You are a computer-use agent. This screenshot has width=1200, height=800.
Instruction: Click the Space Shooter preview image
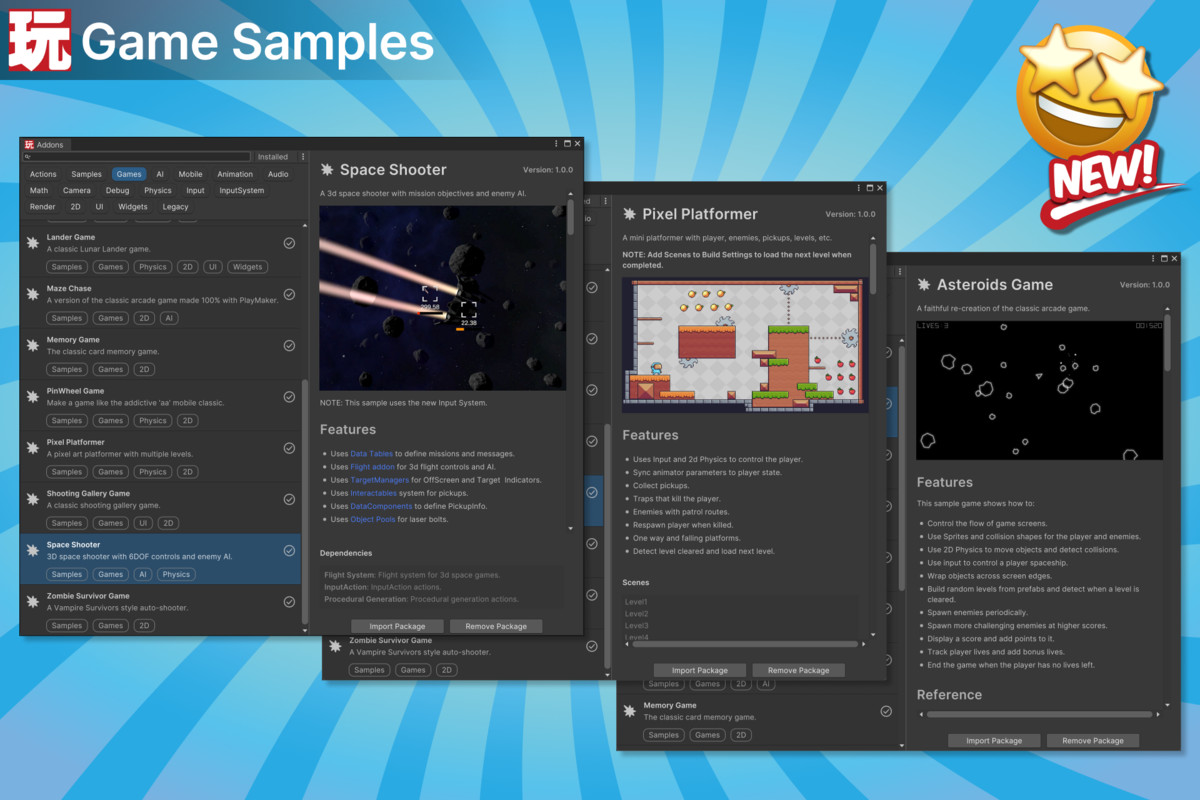(443, 298)
